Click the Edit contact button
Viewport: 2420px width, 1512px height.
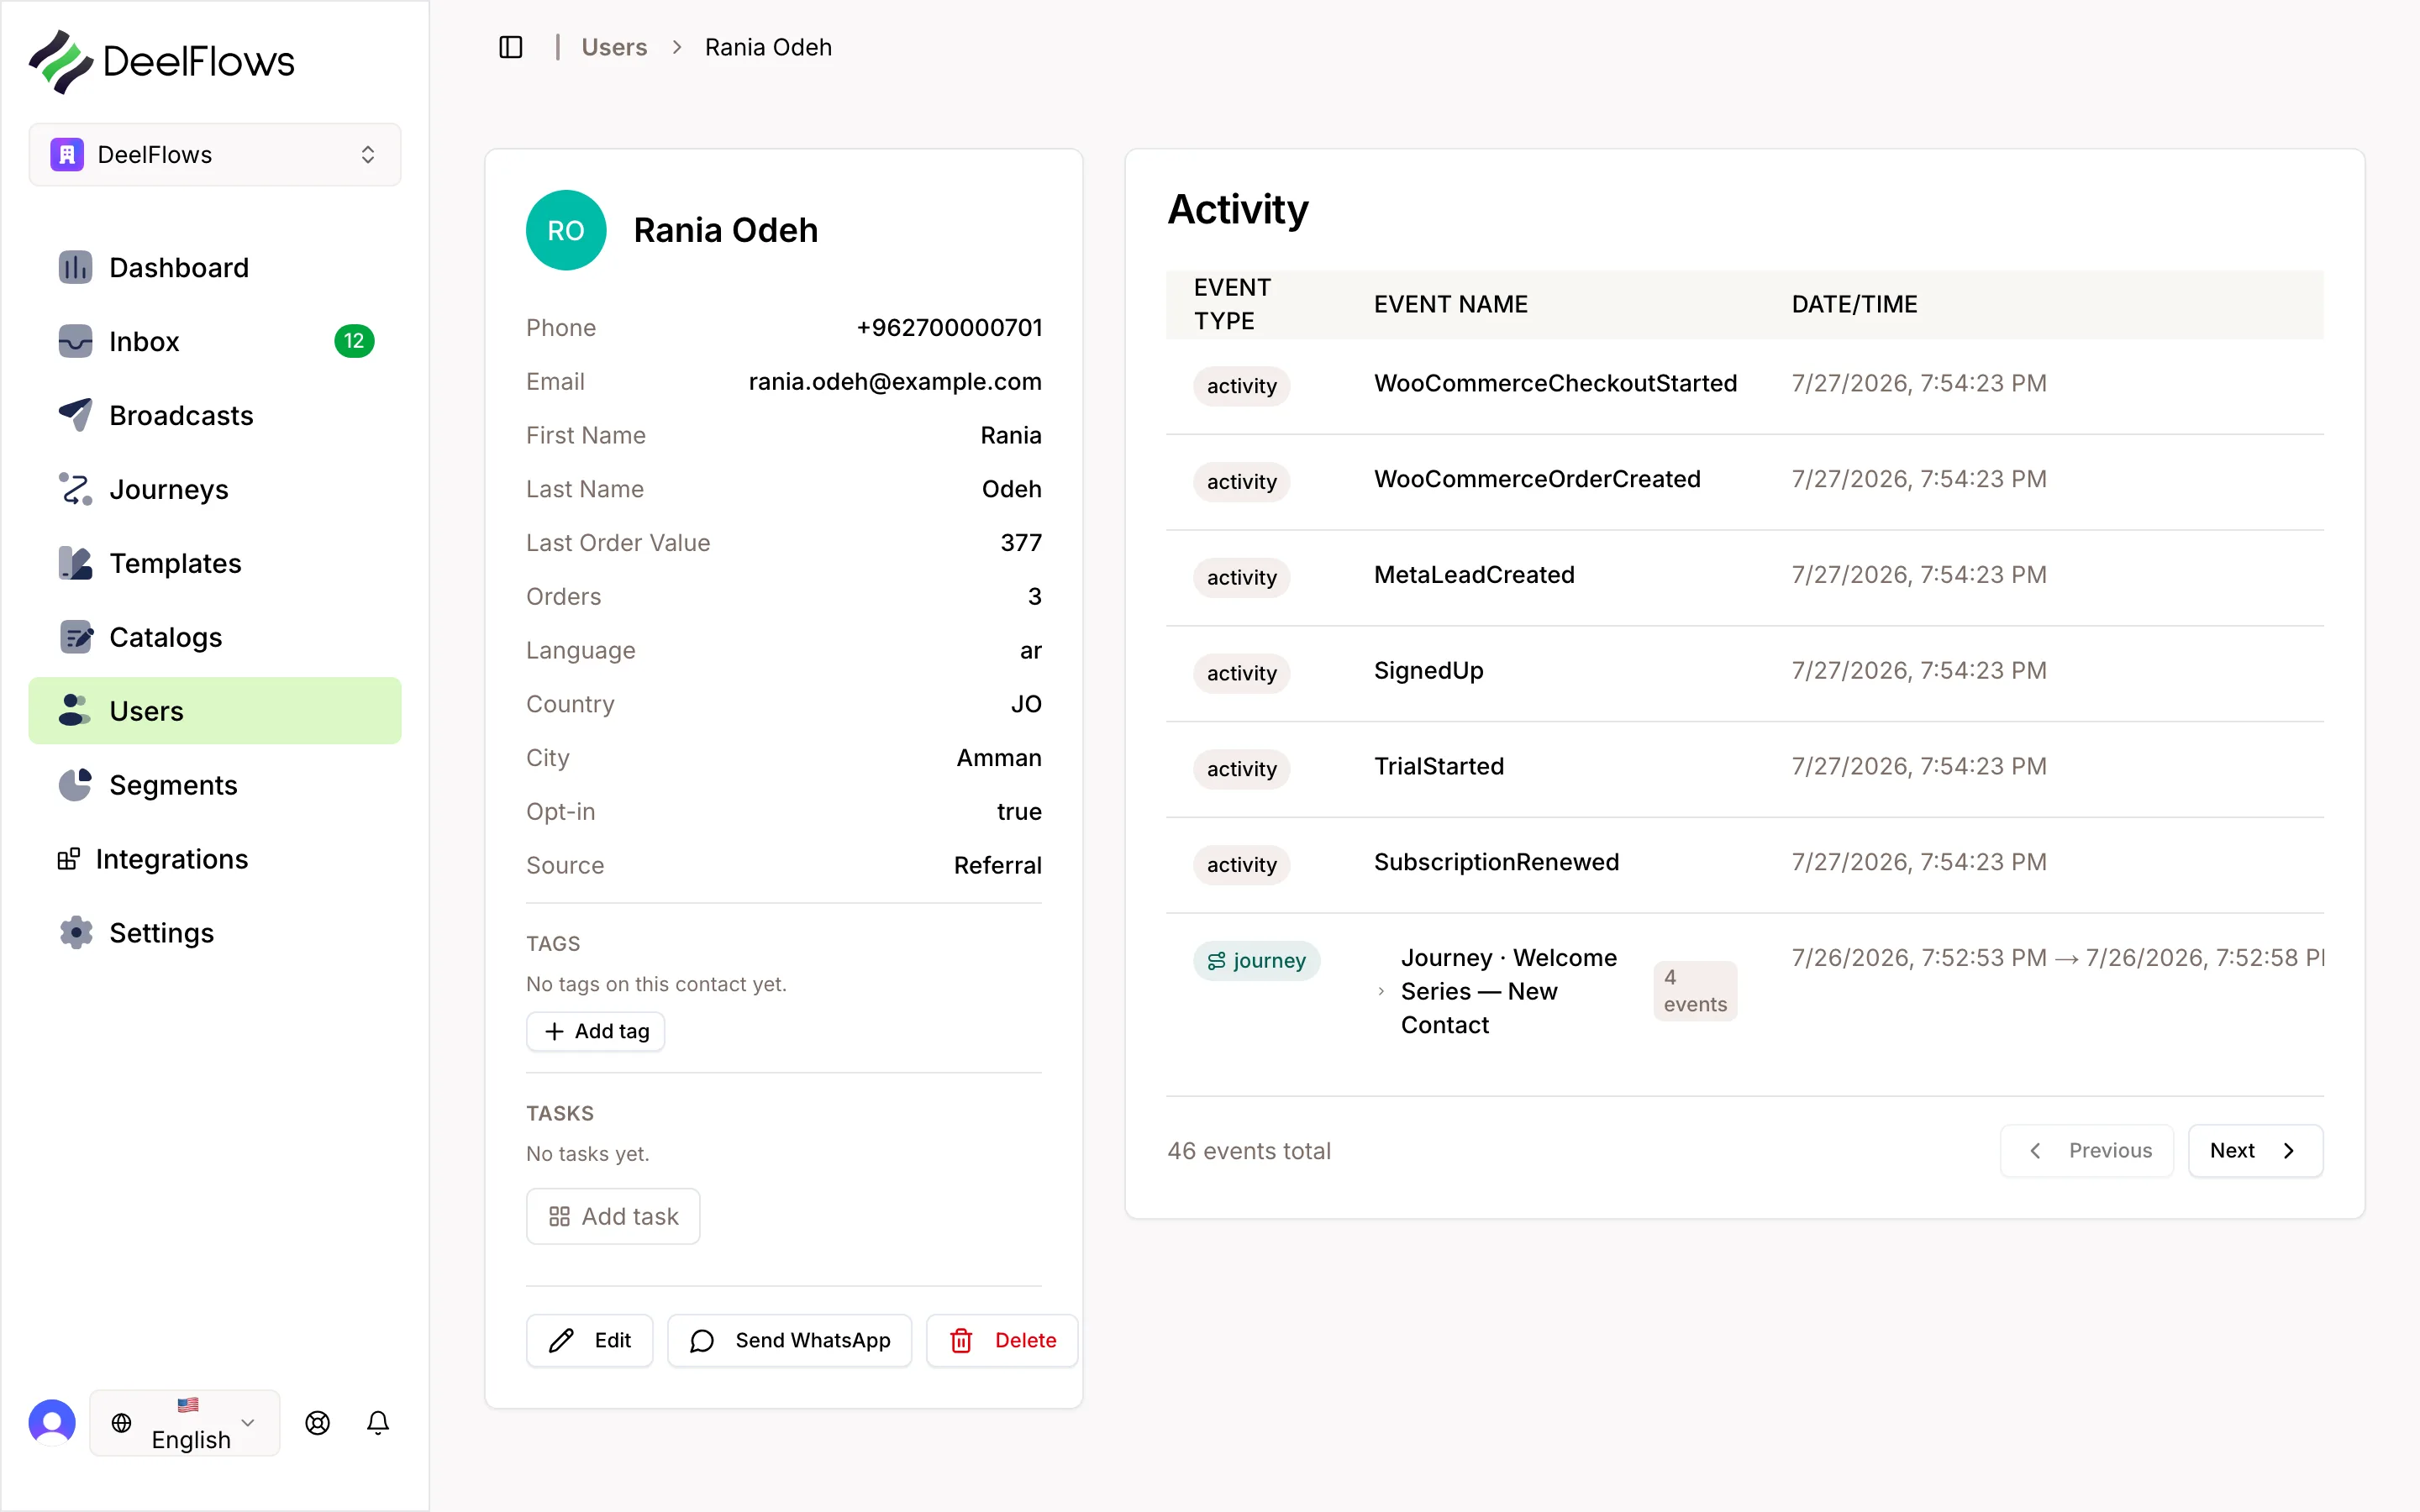click(x=590, y=1340)
